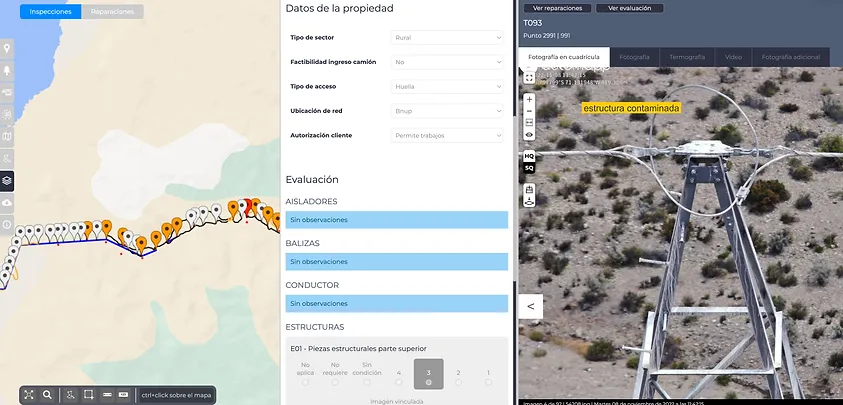
Task: Click CONDUCTOR 'Sin observaciones' bar
Action: (x=397, y=303)
